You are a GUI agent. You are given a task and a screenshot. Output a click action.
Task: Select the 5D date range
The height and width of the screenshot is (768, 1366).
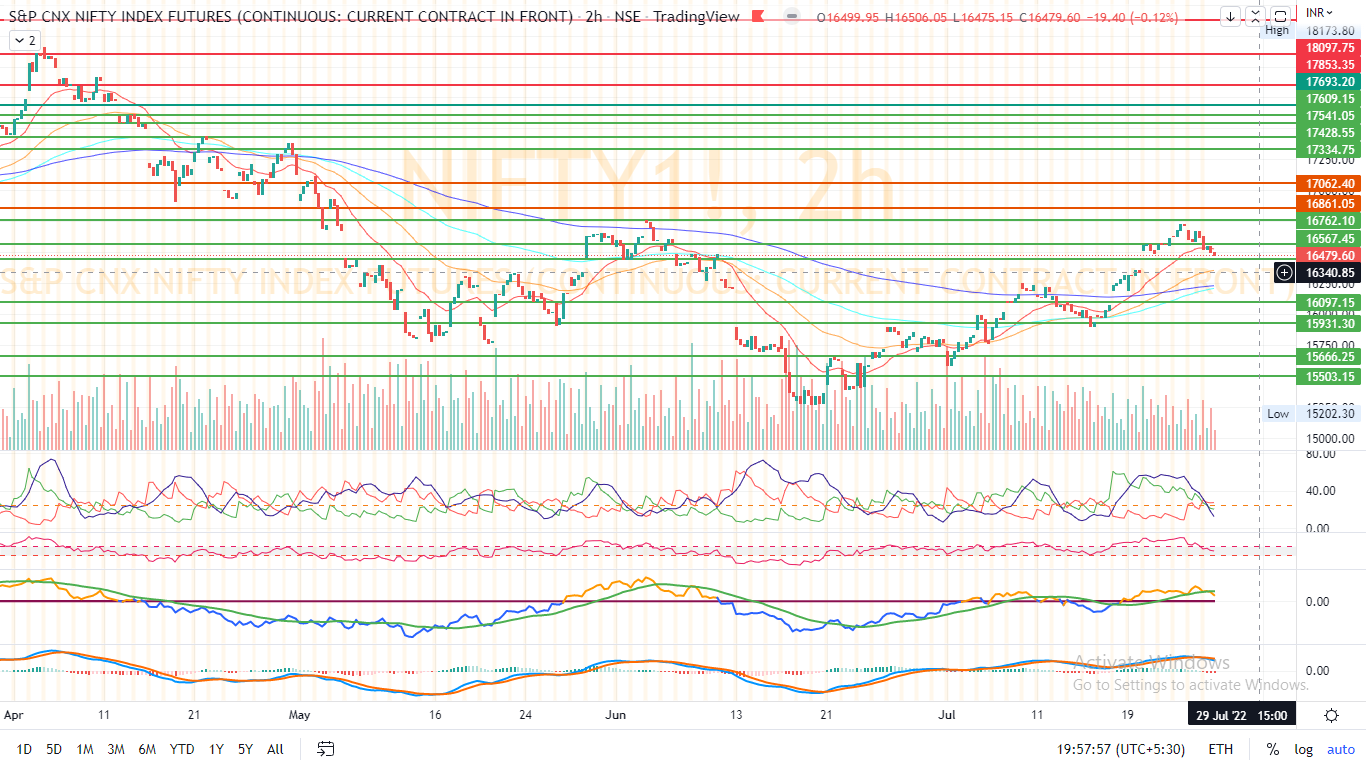tap(54, 749)
